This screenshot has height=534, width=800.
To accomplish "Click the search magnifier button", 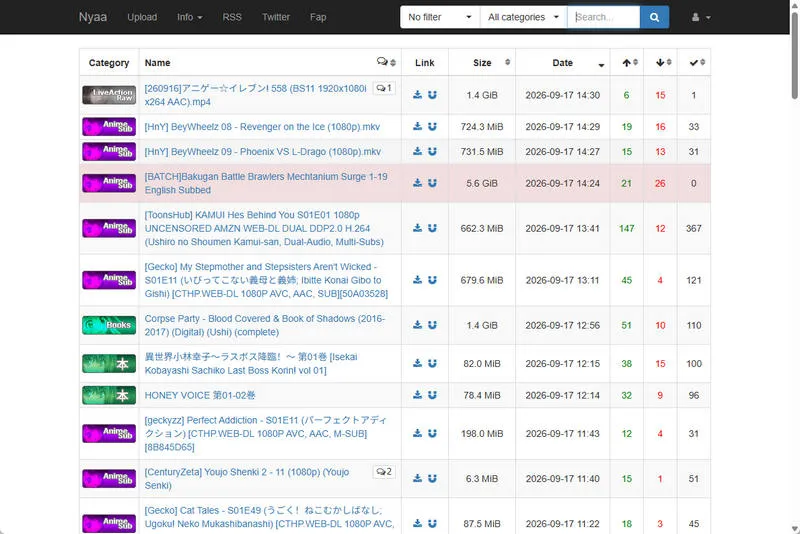I will coord(654,17).
